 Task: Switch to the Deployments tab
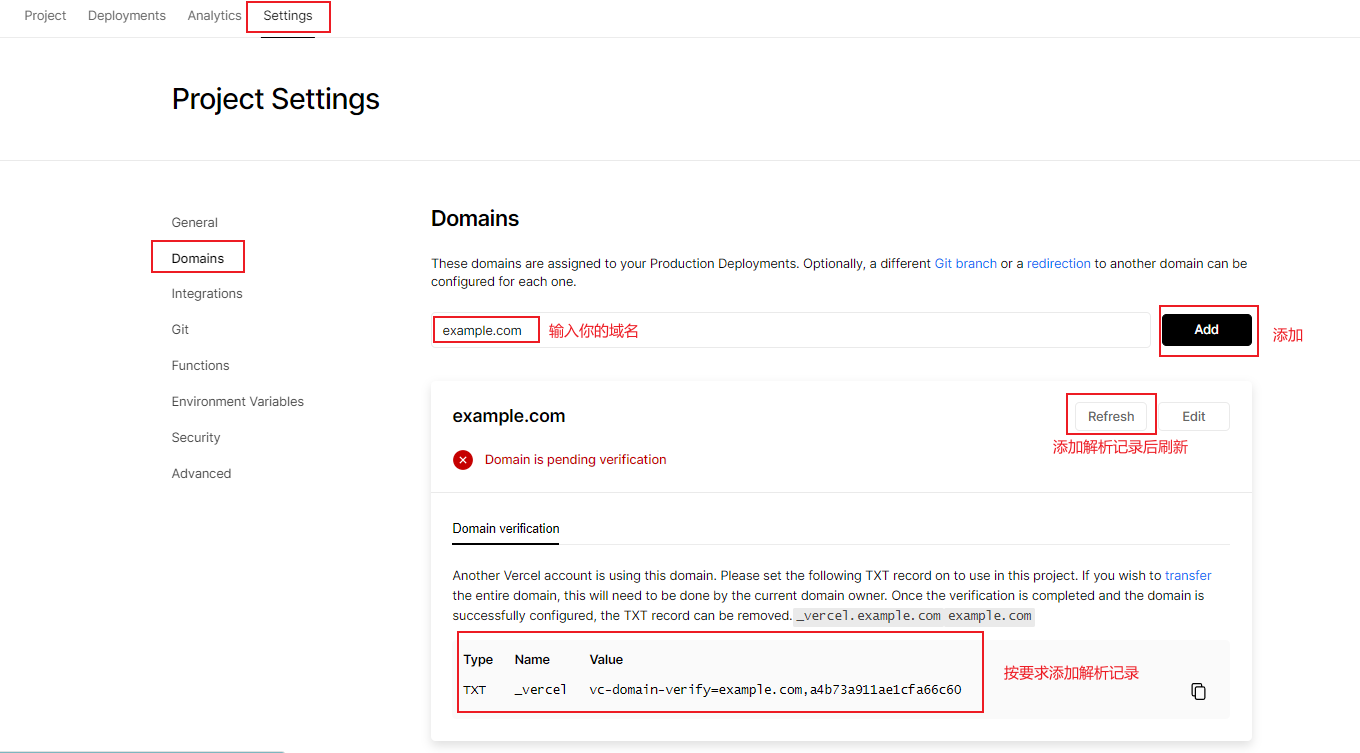(x=127, y=16)
